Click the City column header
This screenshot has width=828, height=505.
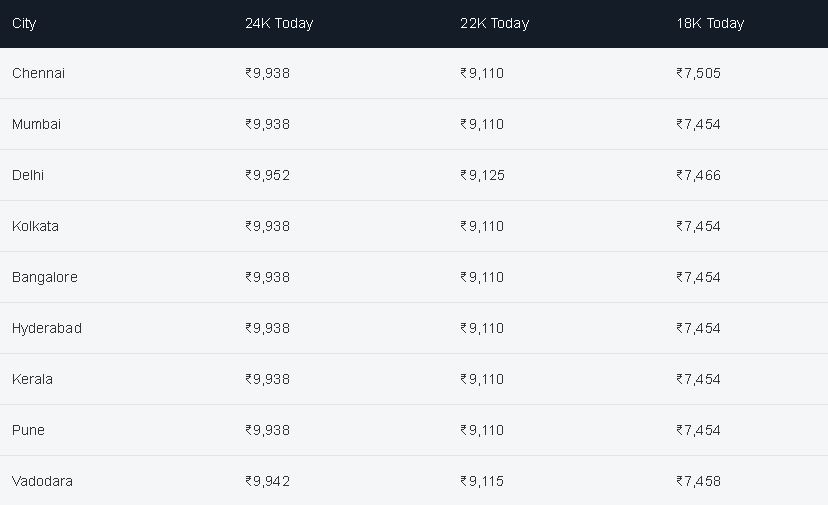24,24
